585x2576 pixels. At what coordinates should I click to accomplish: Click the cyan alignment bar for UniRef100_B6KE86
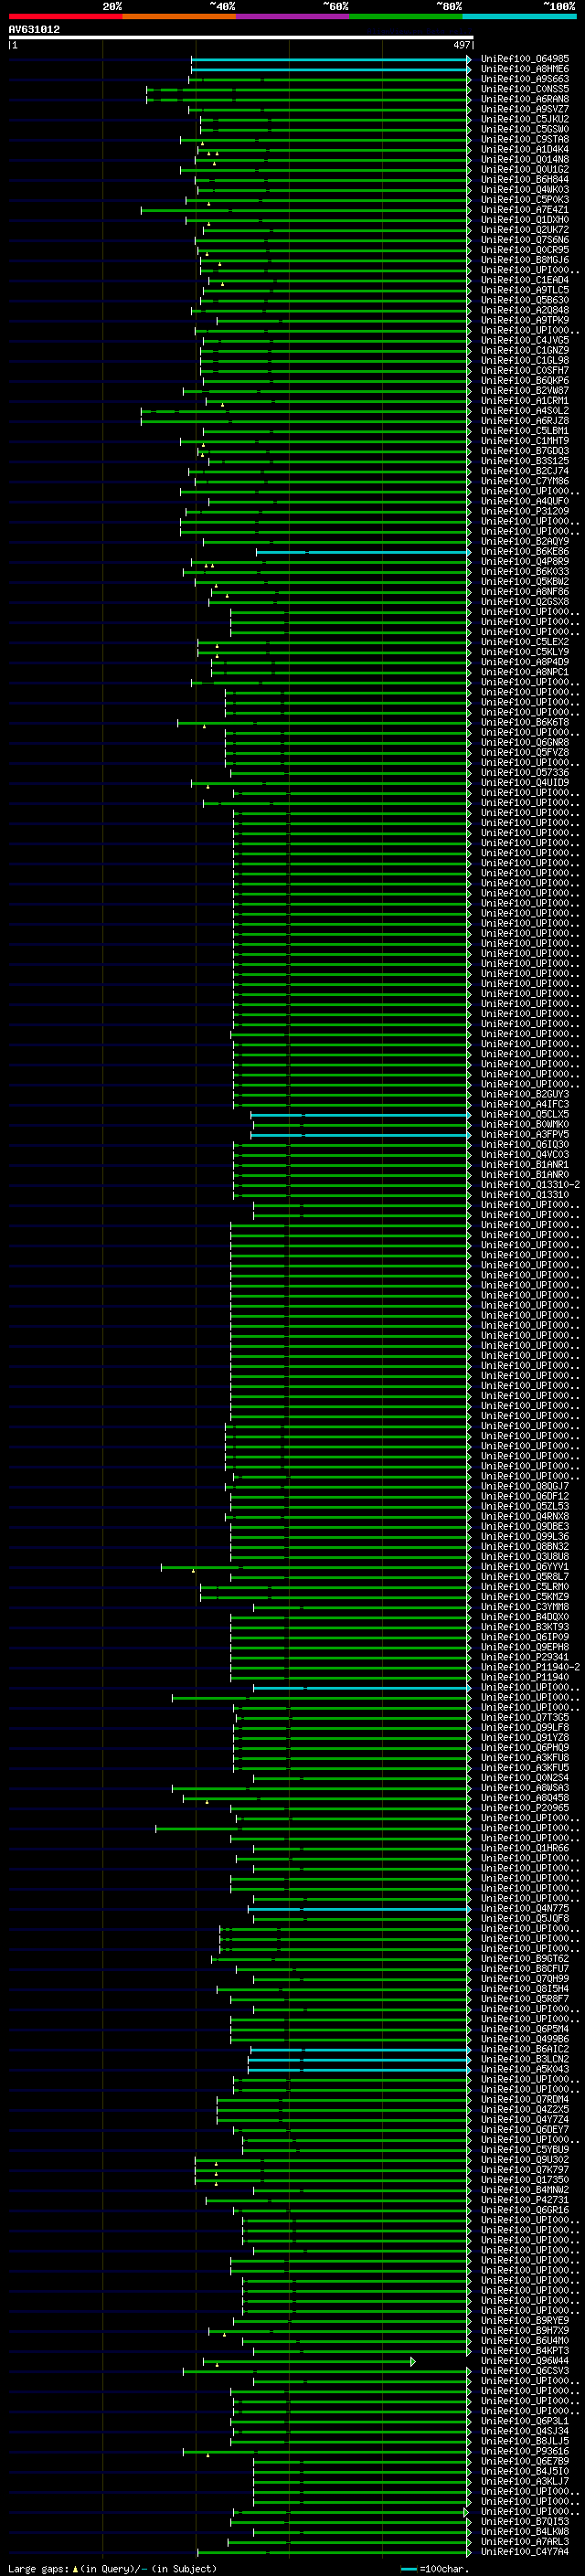(x=363, y=552)
